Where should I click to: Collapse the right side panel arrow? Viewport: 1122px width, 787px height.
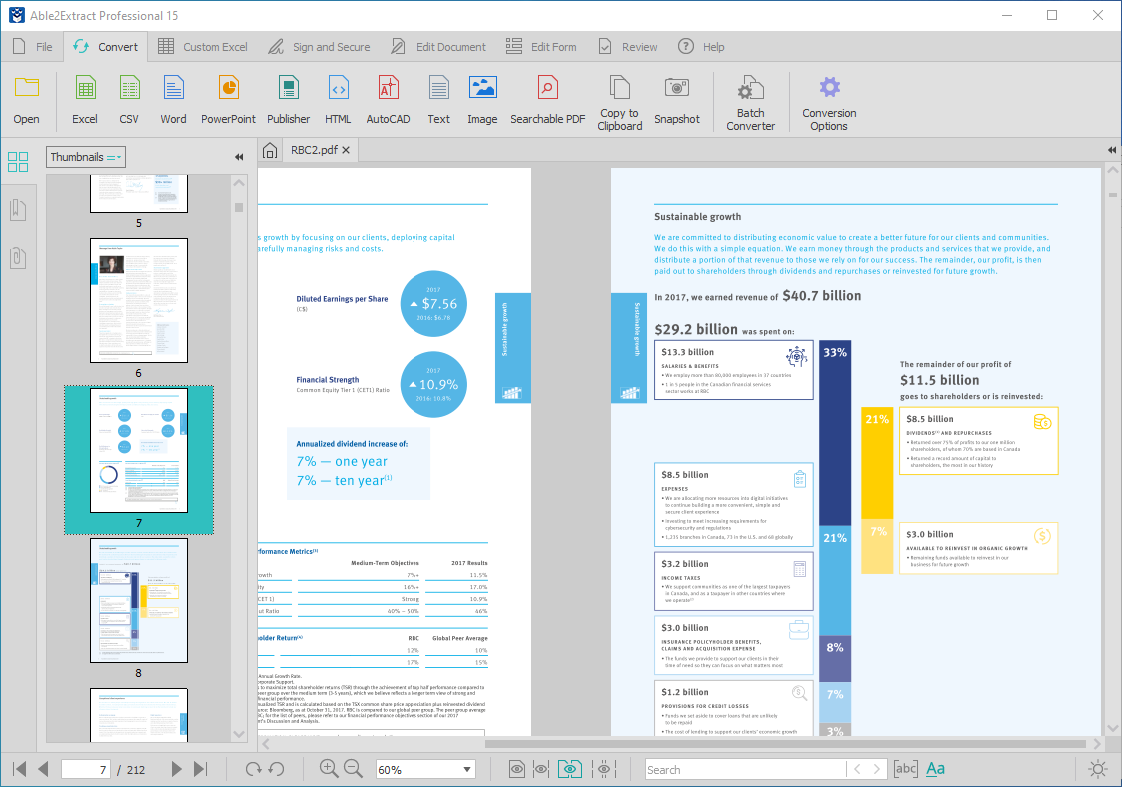[x=1111, y=150]
